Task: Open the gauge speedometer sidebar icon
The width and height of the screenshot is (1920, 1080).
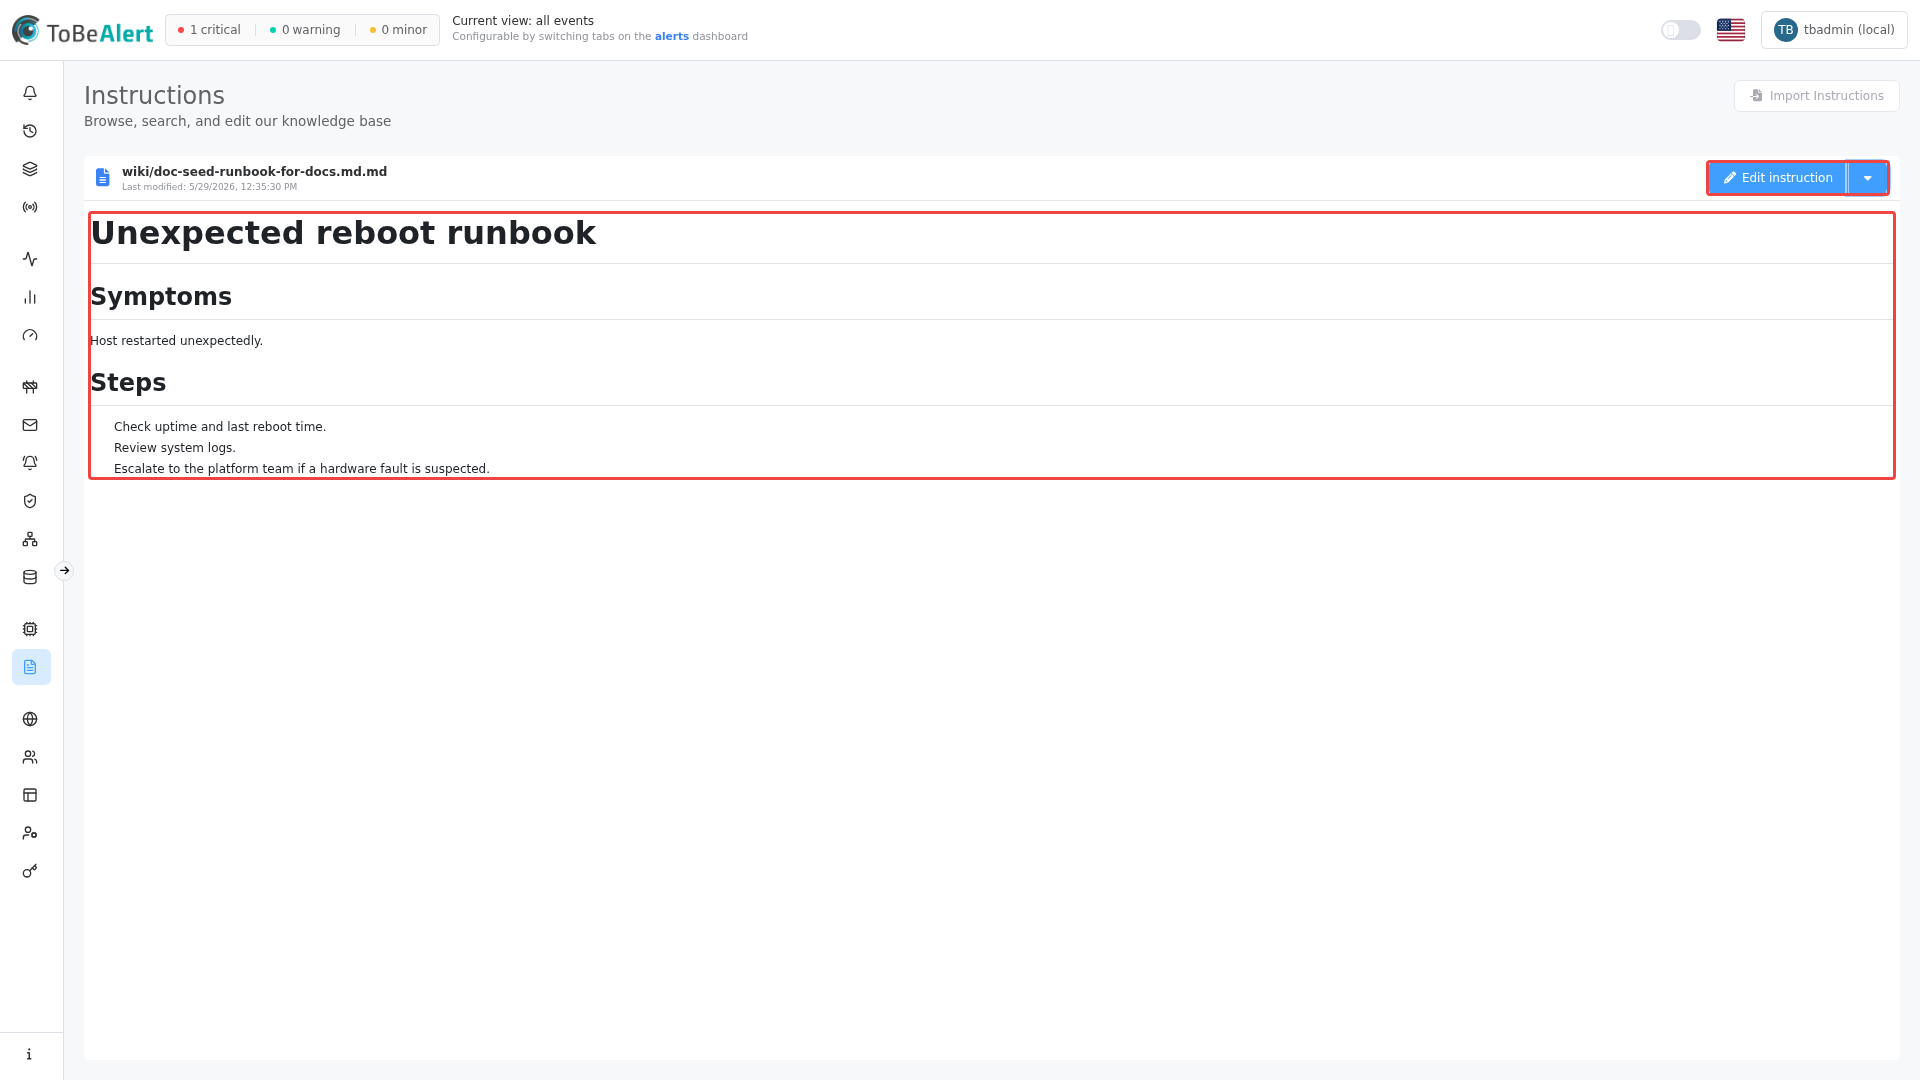Action: point(30,335)
